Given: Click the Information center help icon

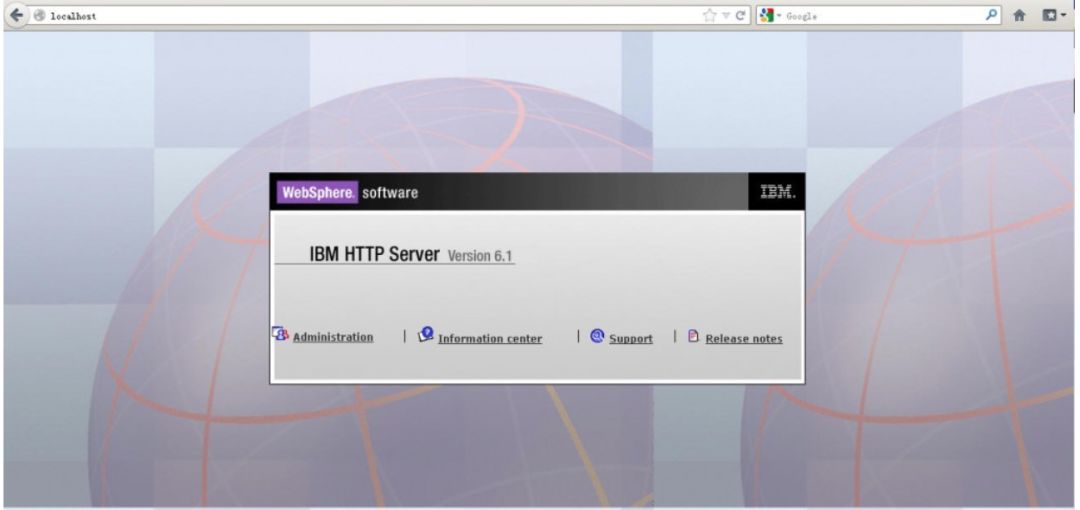Looking at the screenshot, I should coord(426,334).
